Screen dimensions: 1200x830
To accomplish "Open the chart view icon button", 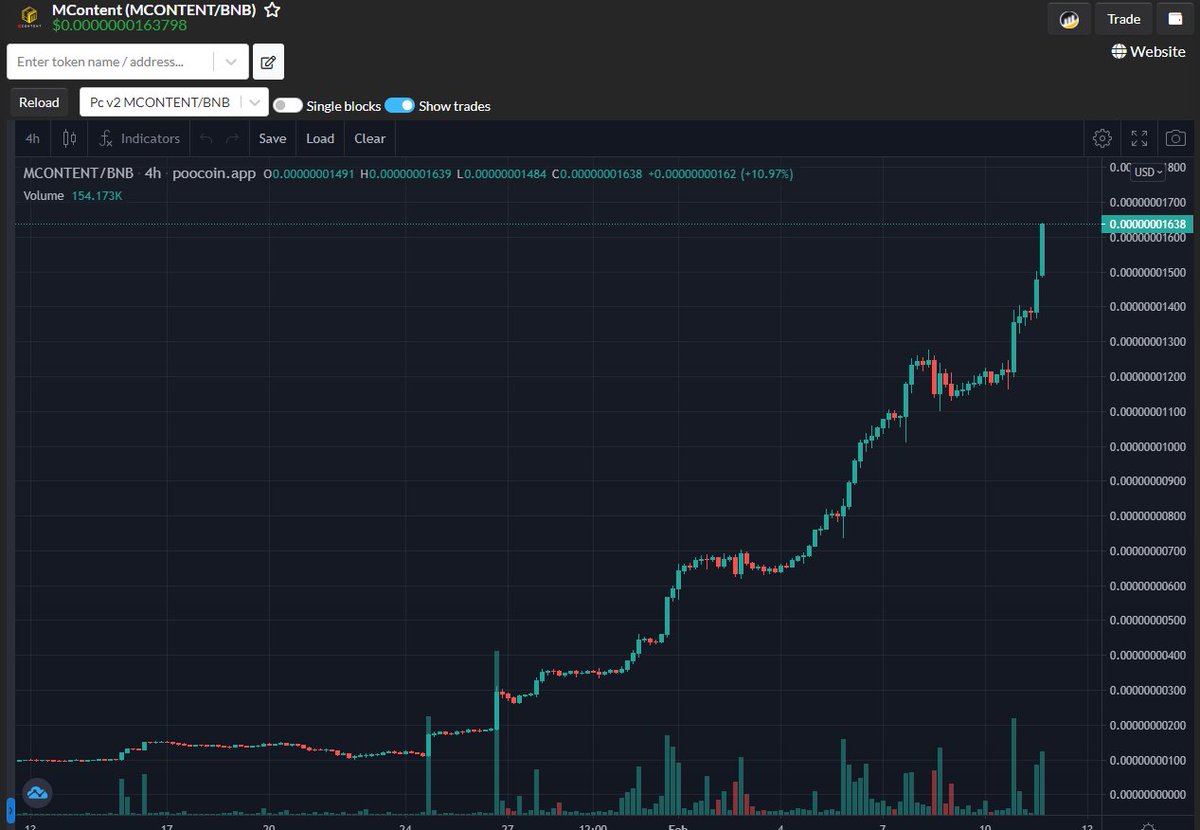I will tap(1069, 19).
